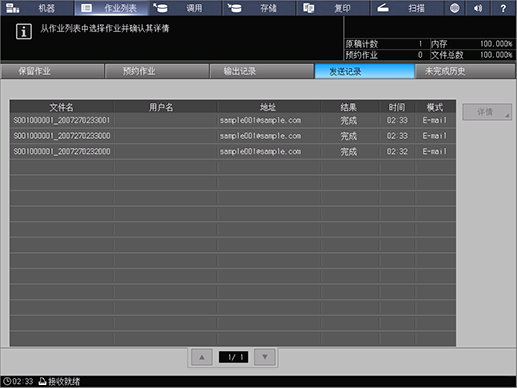The width and height of the screenshot is (517, 388).
Task: Click the speaker volume icon
Action: tap(478, 8)
